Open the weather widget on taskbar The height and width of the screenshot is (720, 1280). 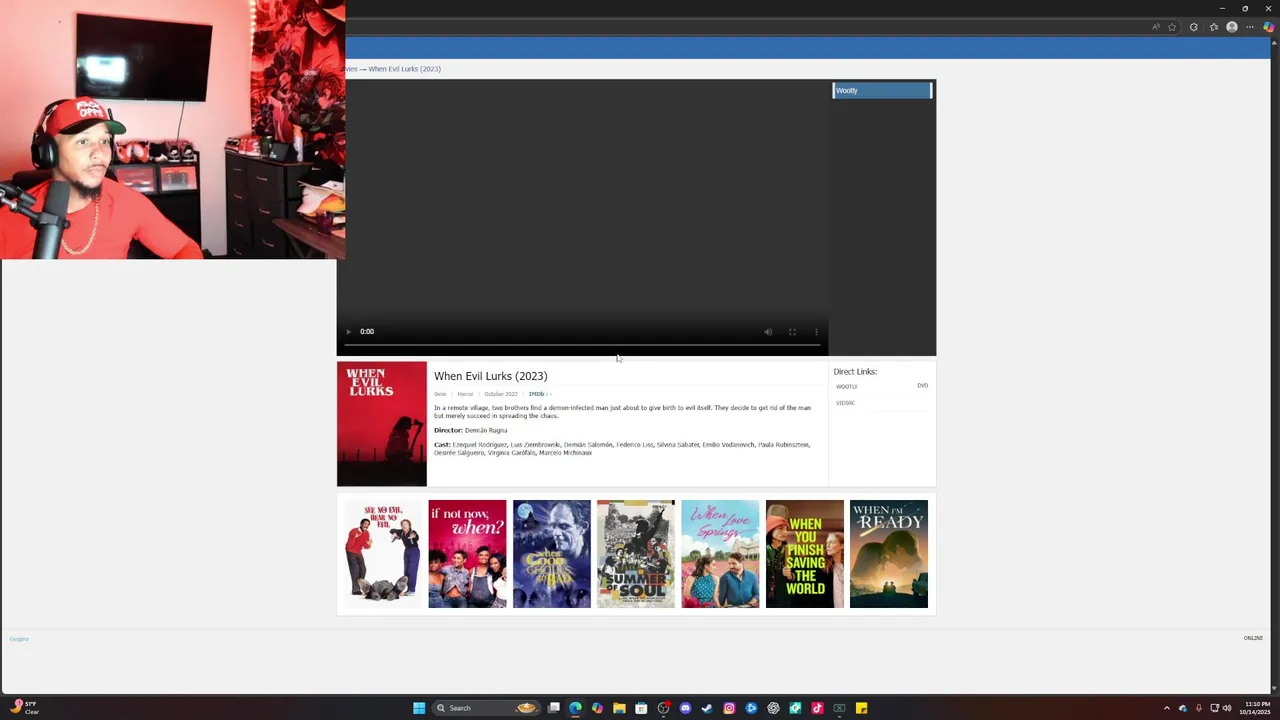(25, 708)
